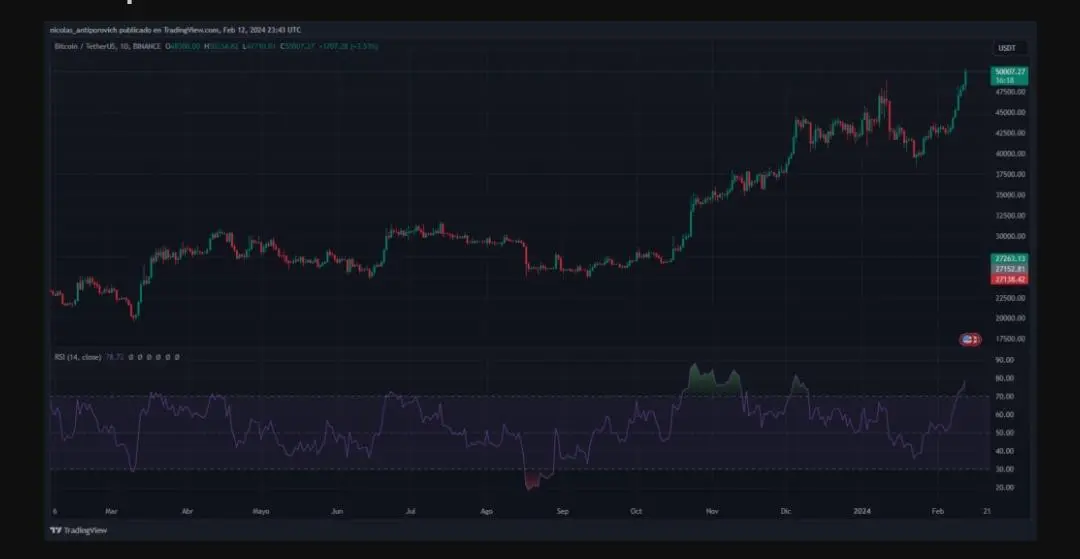Click the gray 27152.81 price tag

click(1009, 268)
